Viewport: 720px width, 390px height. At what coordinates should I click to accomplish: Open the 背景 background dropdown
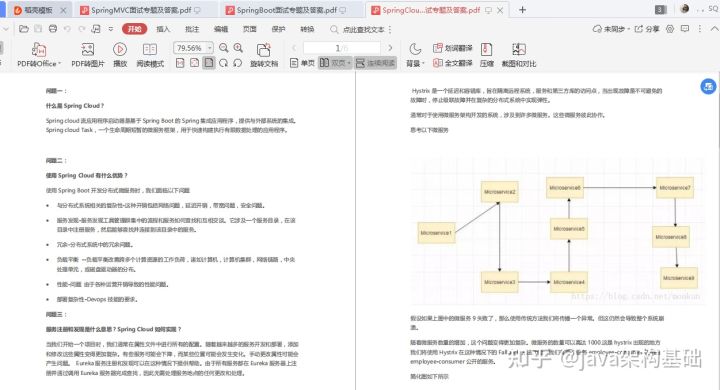415,55
